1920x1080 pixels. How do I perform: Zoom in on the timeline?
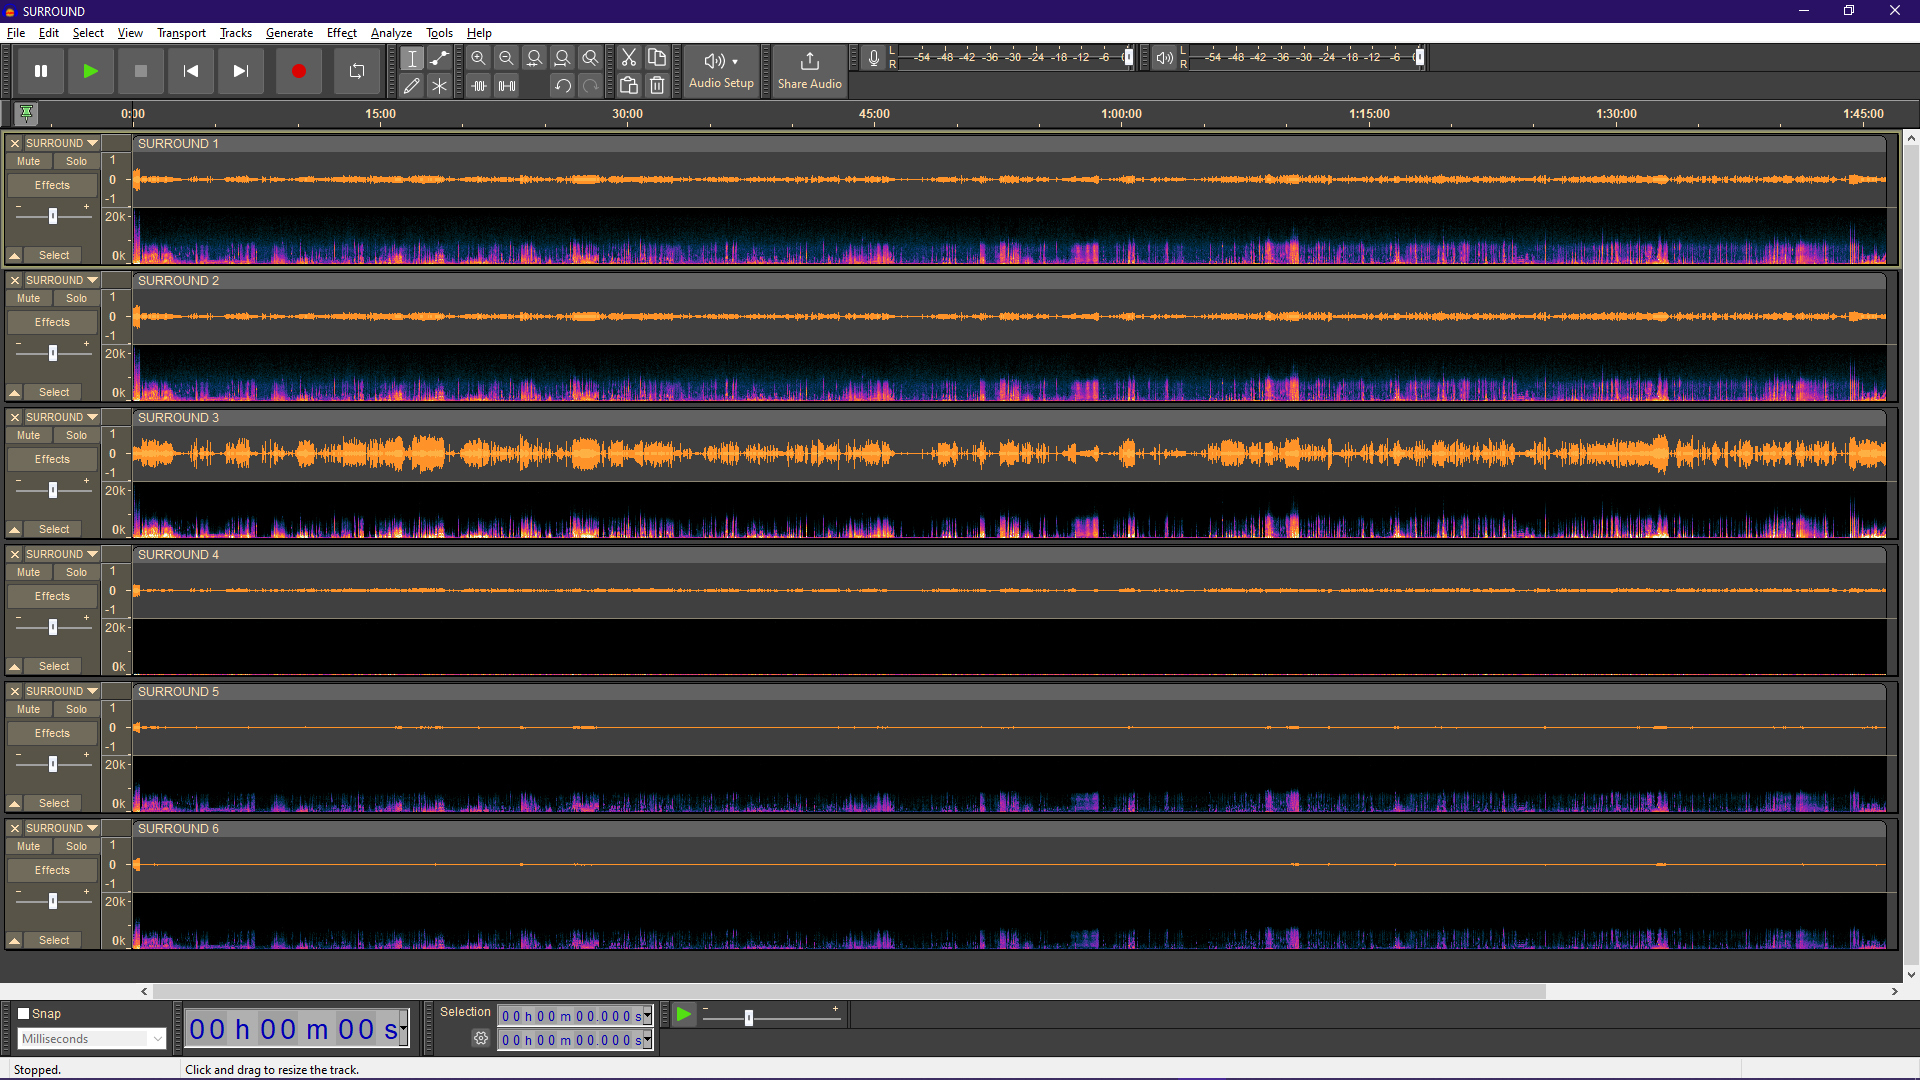[479, 58]
